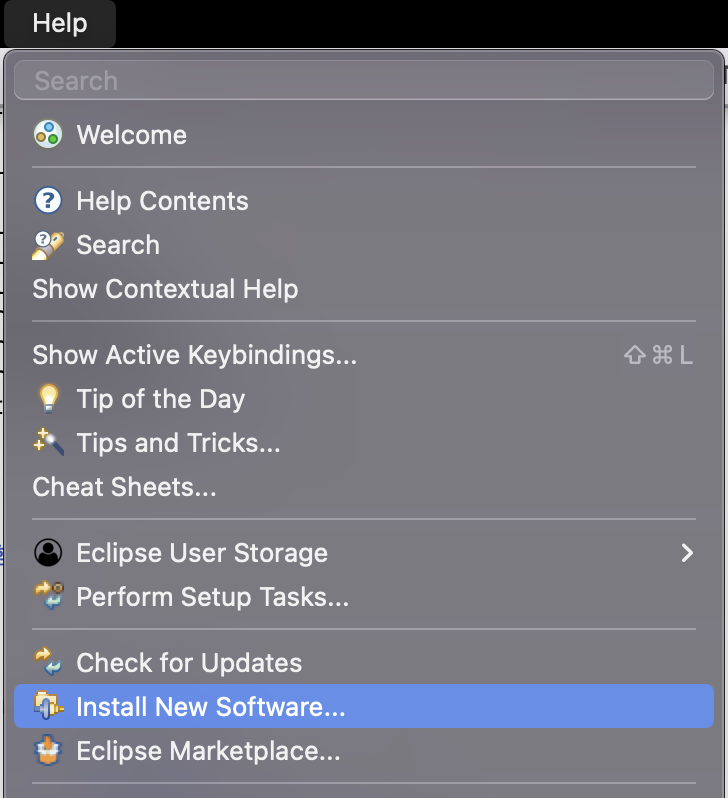The image size is (728, 798).
Task: Select Show Contextual Help
Action: [x=165, y=289]
